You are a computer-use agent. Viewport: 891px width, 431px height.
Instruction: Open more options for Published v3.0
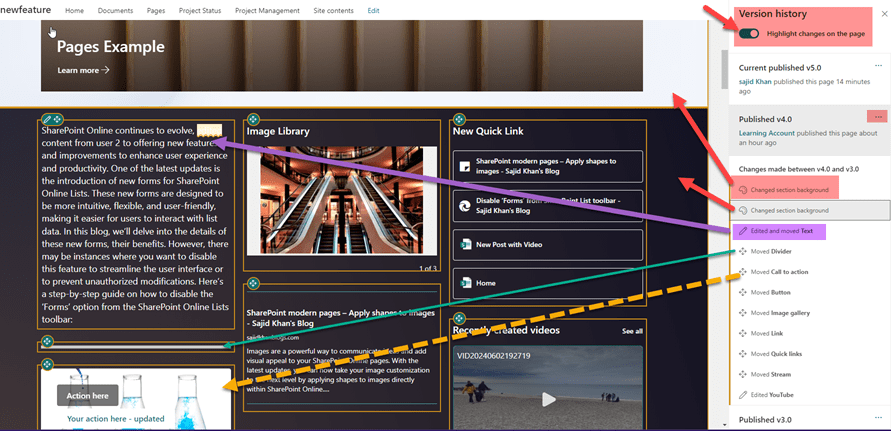pos(878,418)
